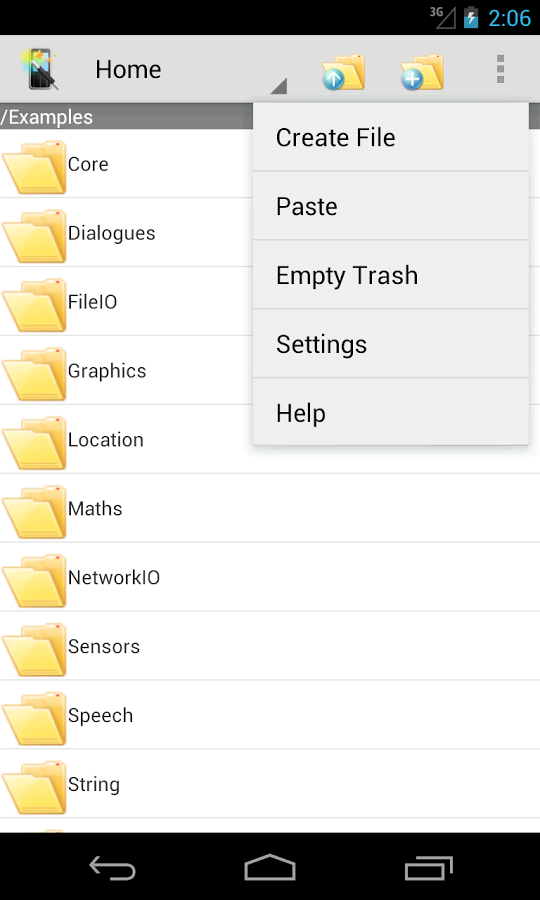Click the up-one-folder icon
Image resolution: width=540 pixels, height=900 pixels.
(343, 72)
